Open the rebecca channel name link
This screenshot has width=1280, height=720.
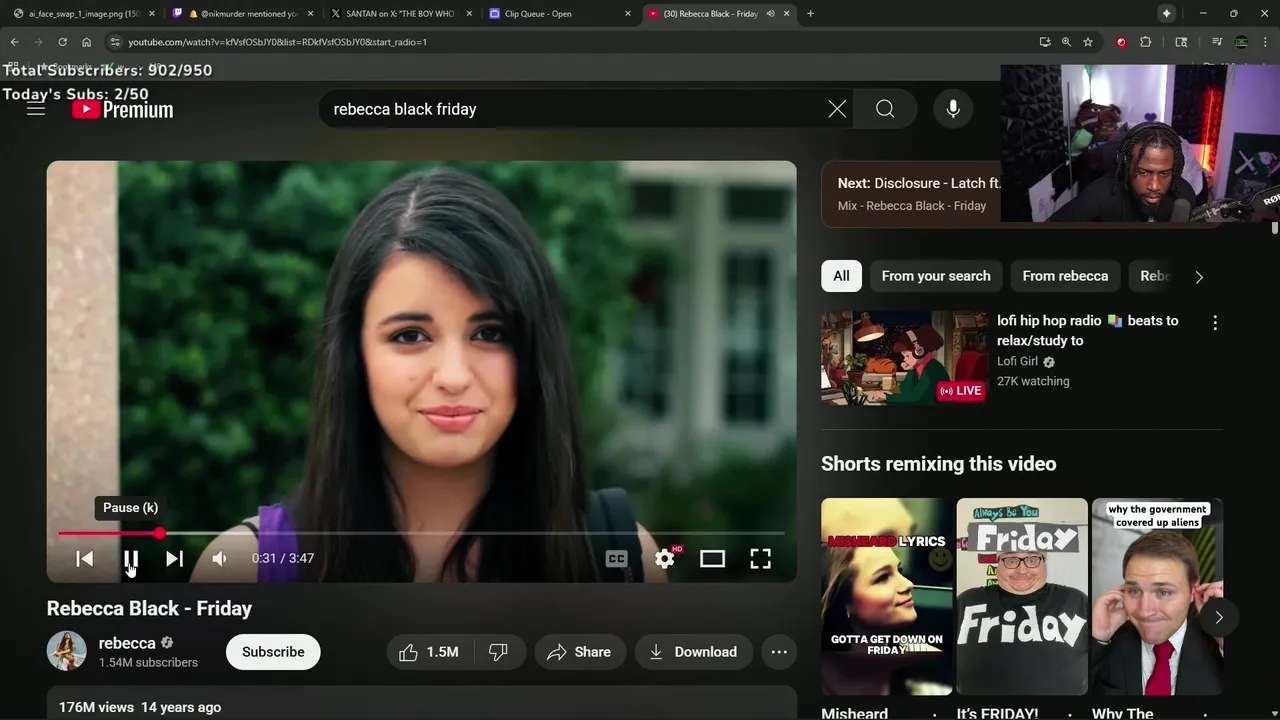127,643
